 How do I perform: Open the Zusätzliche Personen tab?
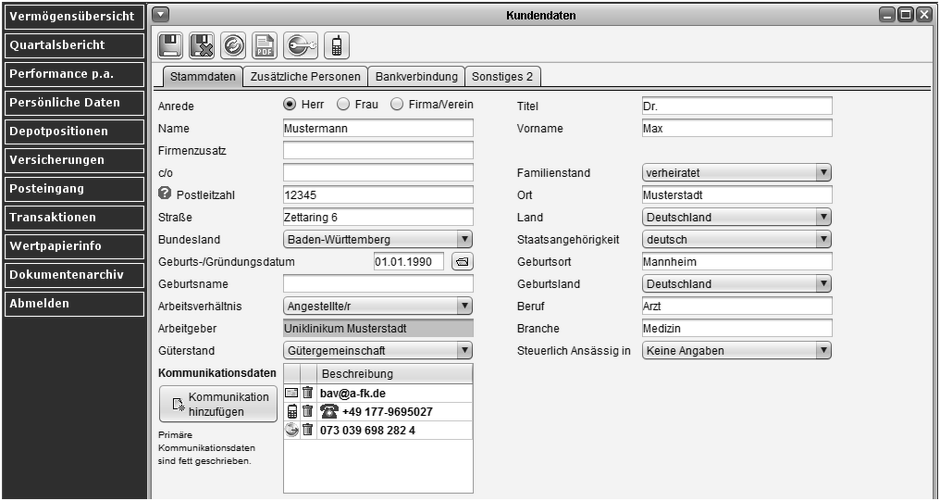tap(306, 77)
